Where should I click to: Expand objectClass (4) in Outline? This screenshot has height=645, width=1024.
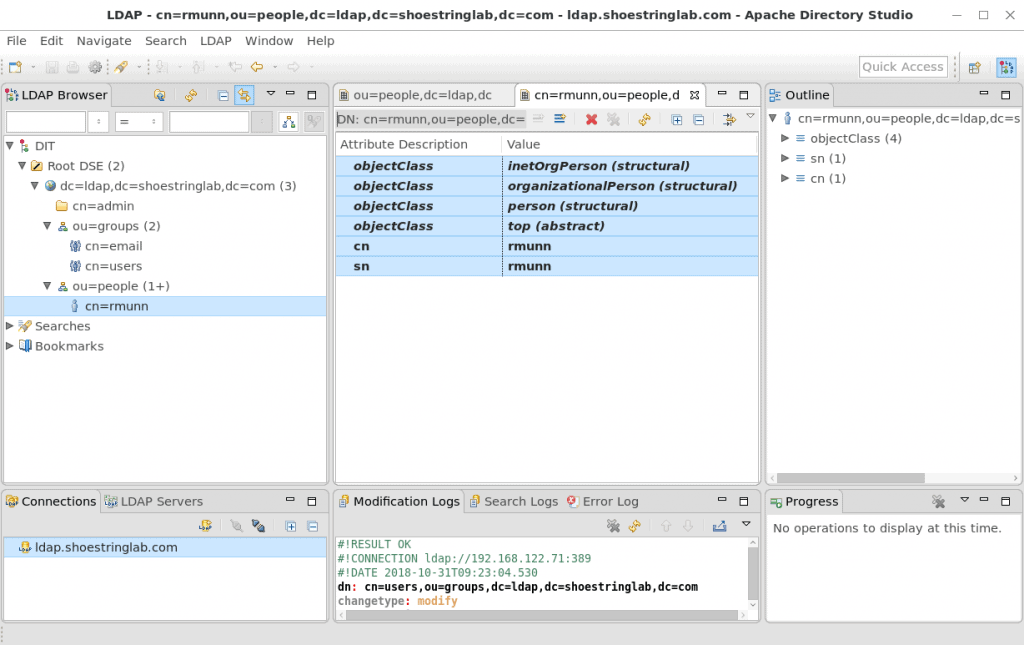785,138
